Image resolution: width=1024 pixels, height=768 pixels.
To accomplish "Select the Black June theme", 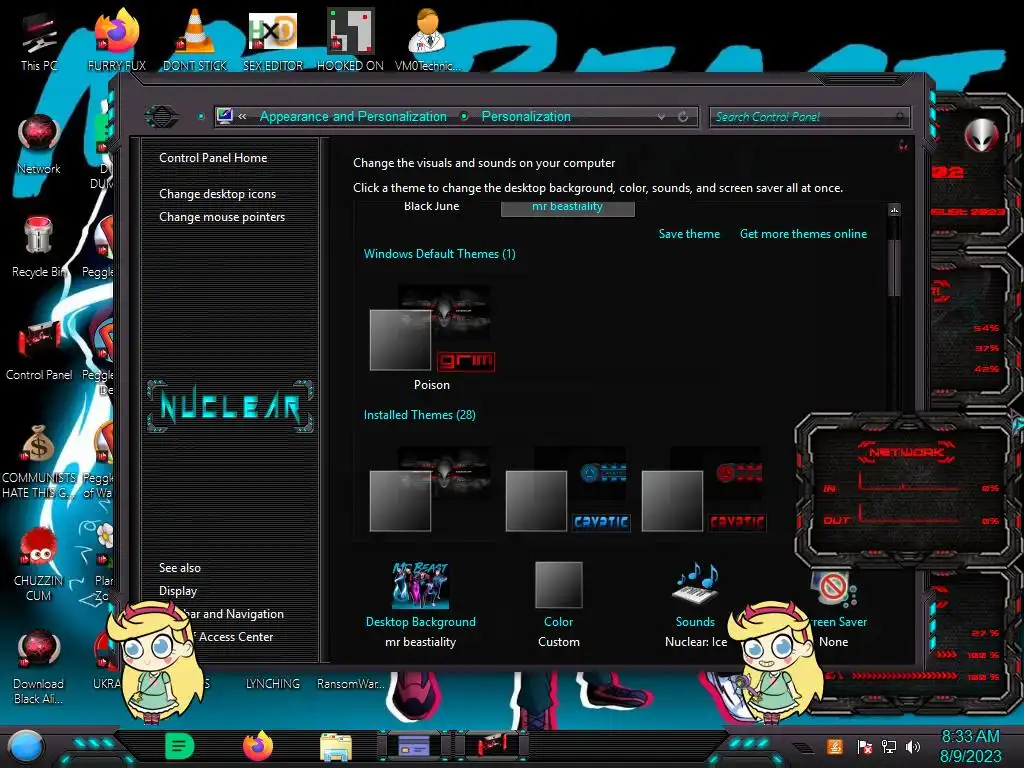I will pos(432,206).
